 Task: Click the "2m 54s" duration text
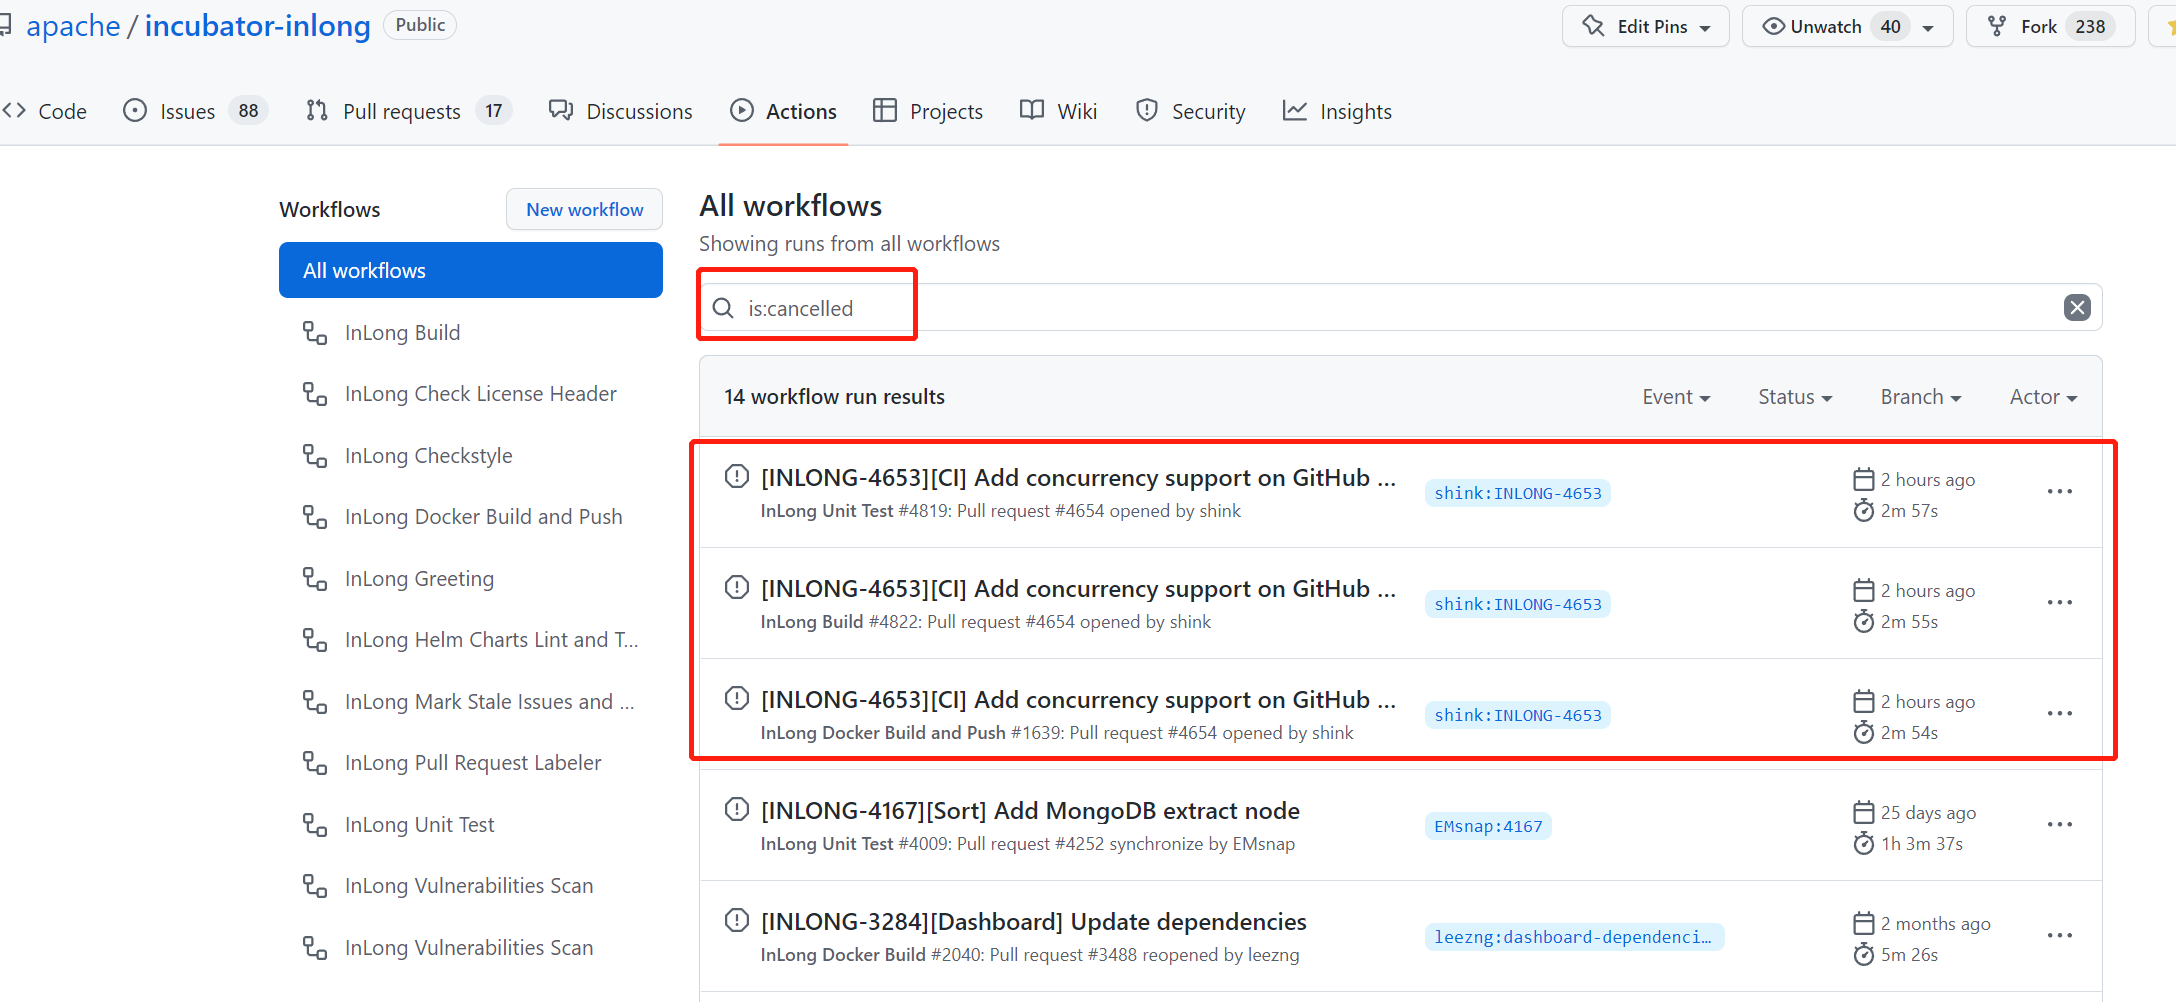pyautogui.click(x=1909, y=733)
